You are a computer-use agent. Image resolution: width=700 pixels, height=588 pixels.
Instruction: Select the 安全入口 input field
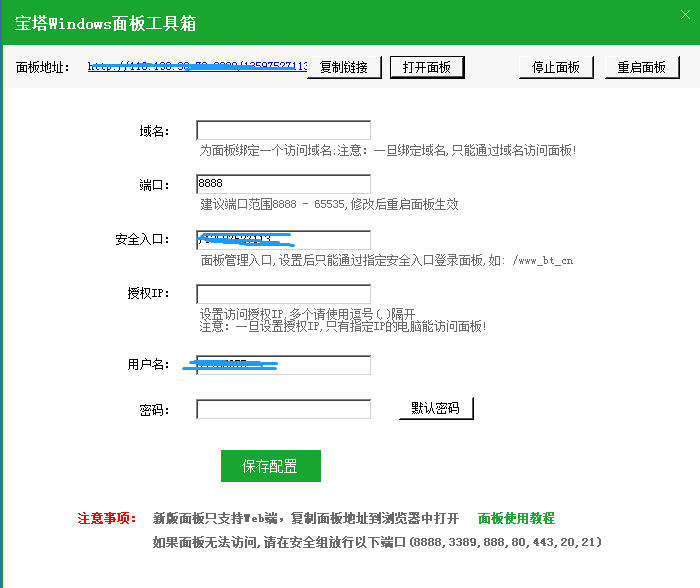click(x=283, y=240)
